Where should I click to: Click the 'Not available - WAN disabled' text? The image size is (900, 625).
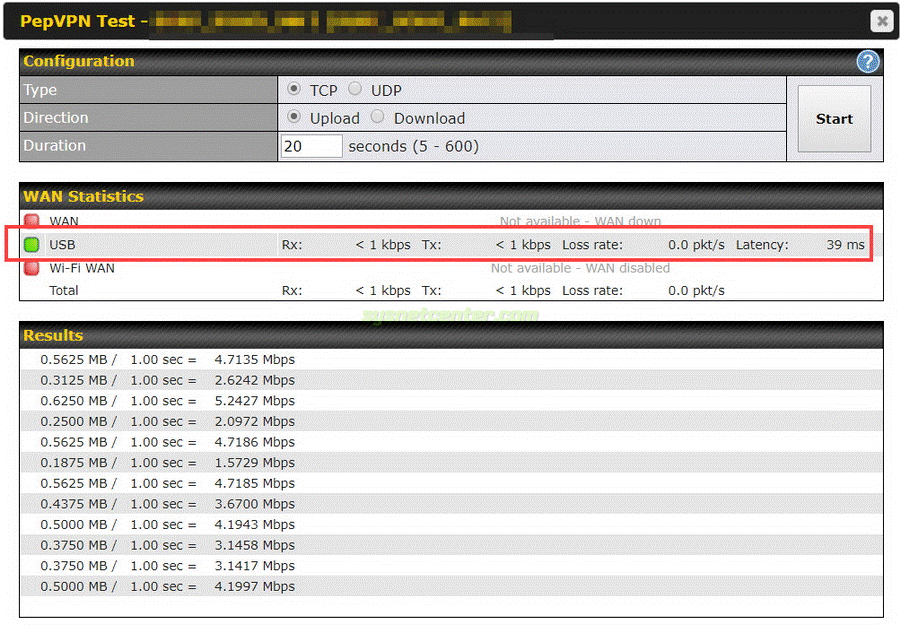click(580, 268)
